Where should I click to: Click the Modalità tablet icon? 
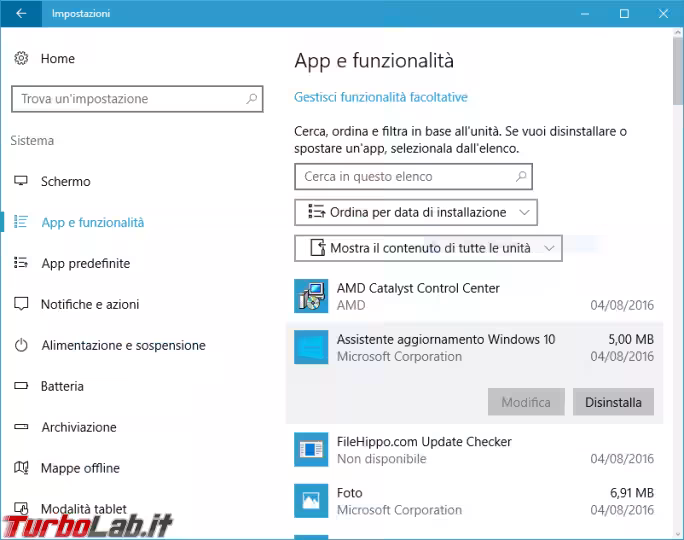coord(21,508)
